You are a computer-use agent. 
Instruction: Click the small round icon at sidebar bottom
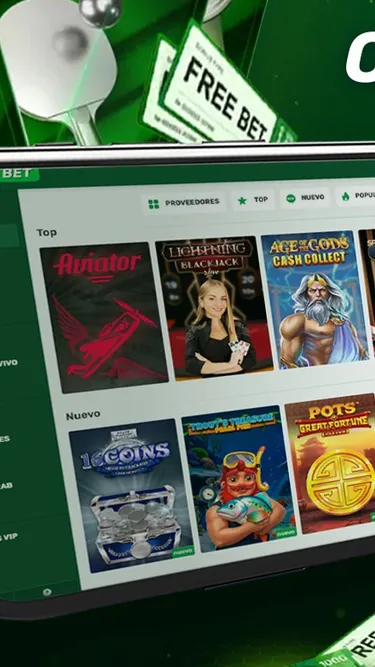click(47, 592)
